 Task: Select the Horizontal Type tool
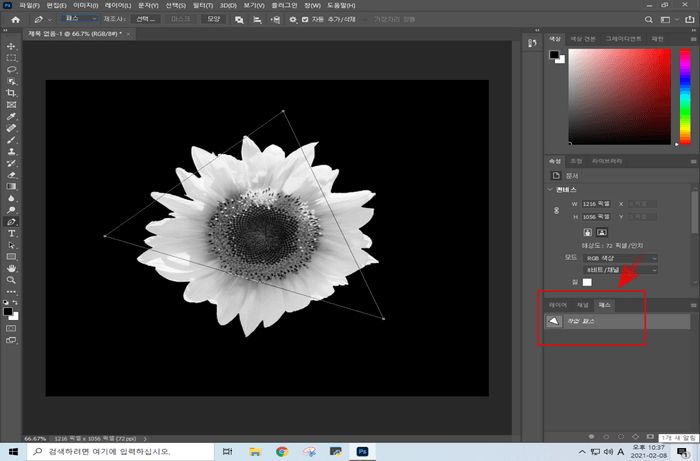coord(11,233)
